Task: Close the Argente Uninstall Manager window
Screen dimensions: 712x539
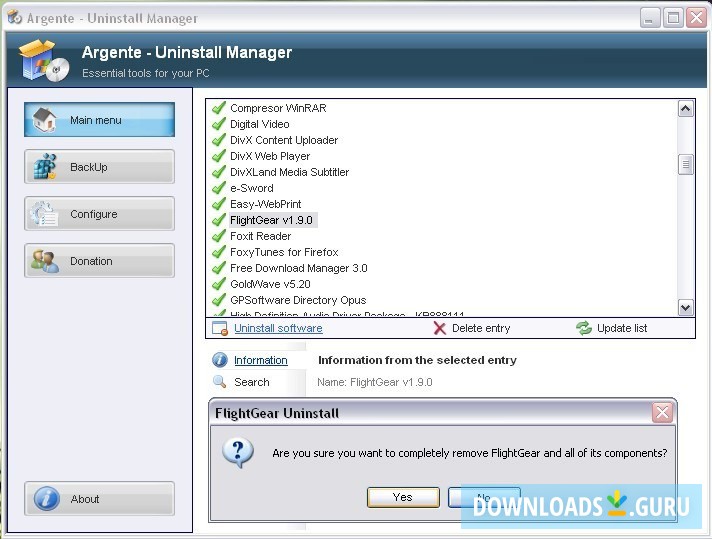Action: [x=697, y=18]
